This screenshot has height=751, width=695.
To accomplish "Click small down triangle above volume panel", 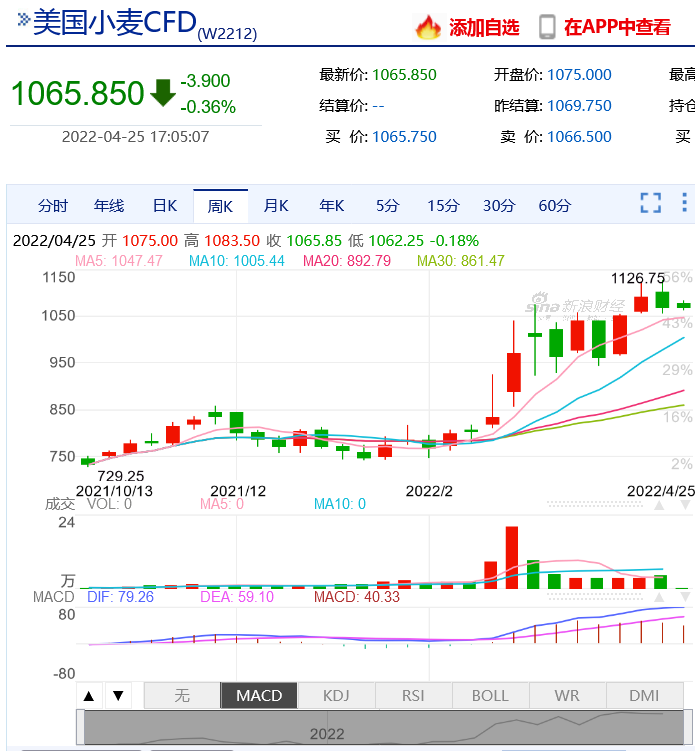I will [x=686, y=506].
